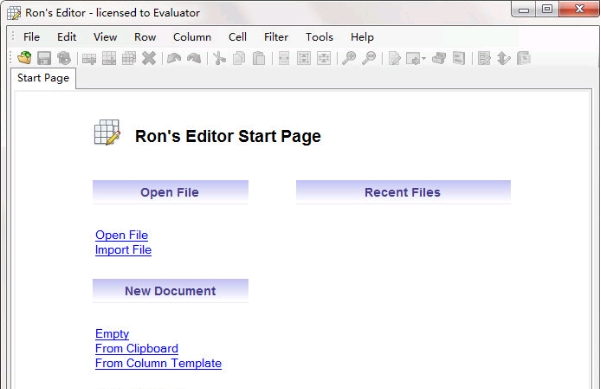Click the Zoom In magnifier icon
Viewport: 601px width, 389px height.
click(349, 58)
